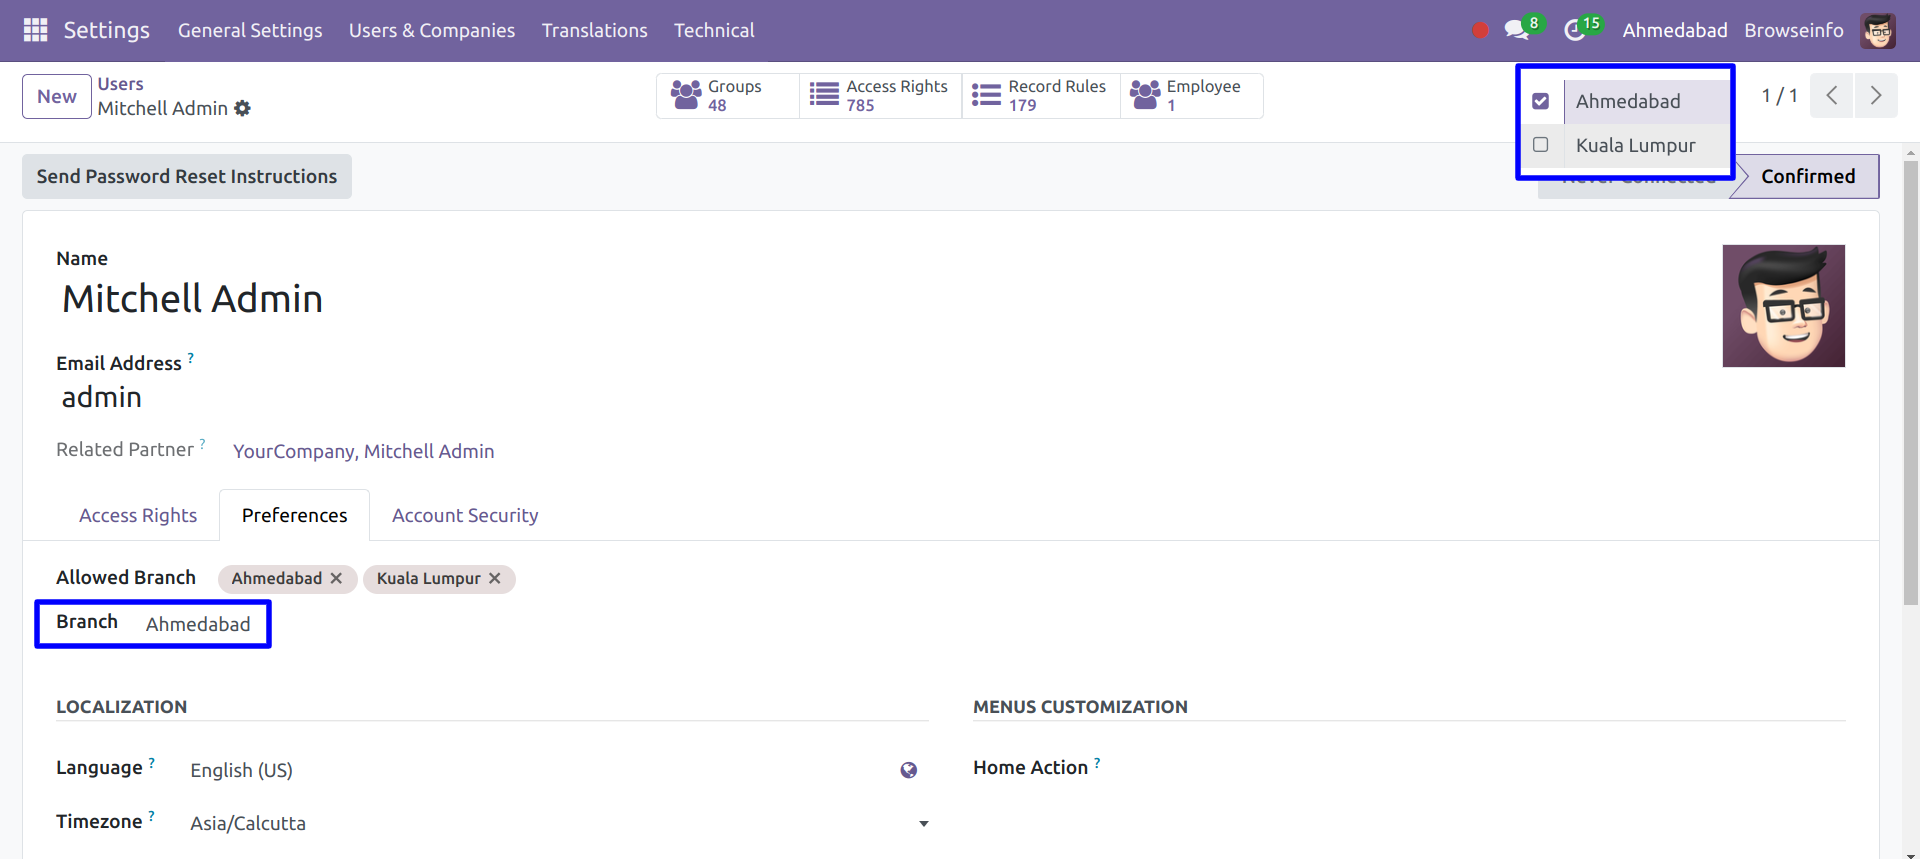Viewport: 1920px width, 859px height.
Task: Switch to the Access Rights tab
Action: [138, 515]
